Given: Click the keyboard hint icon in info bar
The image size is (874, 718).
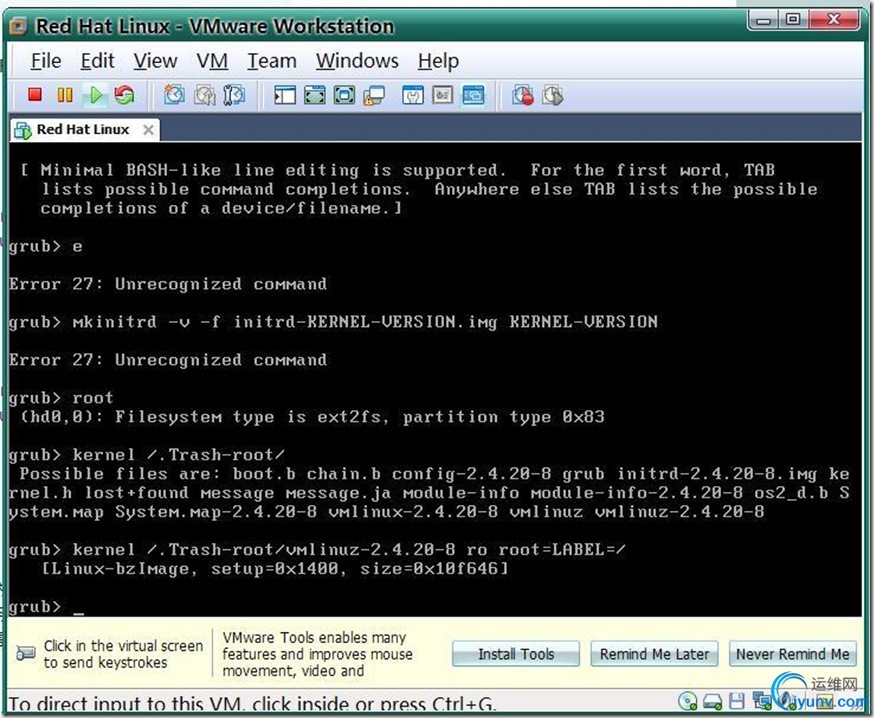Looking at the screenshot, I should tap(26, 653).
